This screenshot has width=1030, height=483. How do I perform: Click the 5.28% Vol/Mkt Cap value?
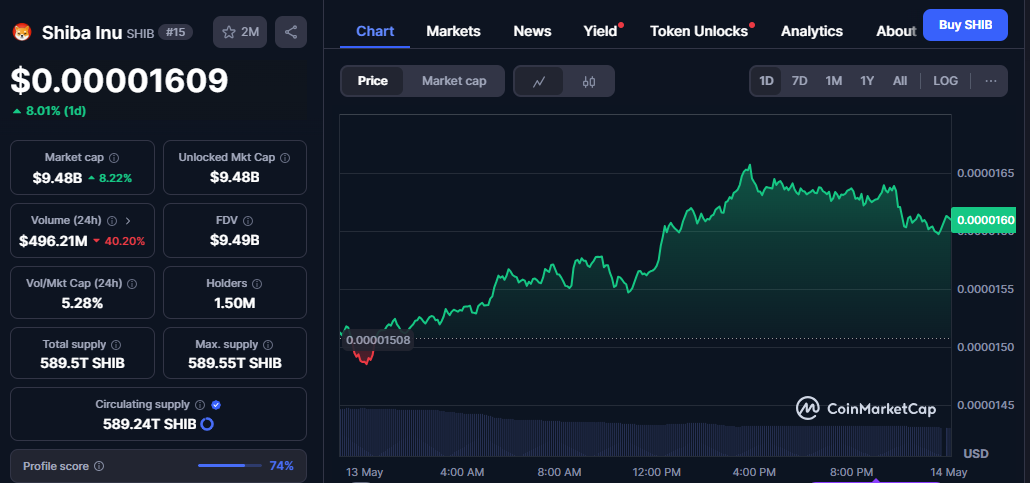(x=82, y=304)
